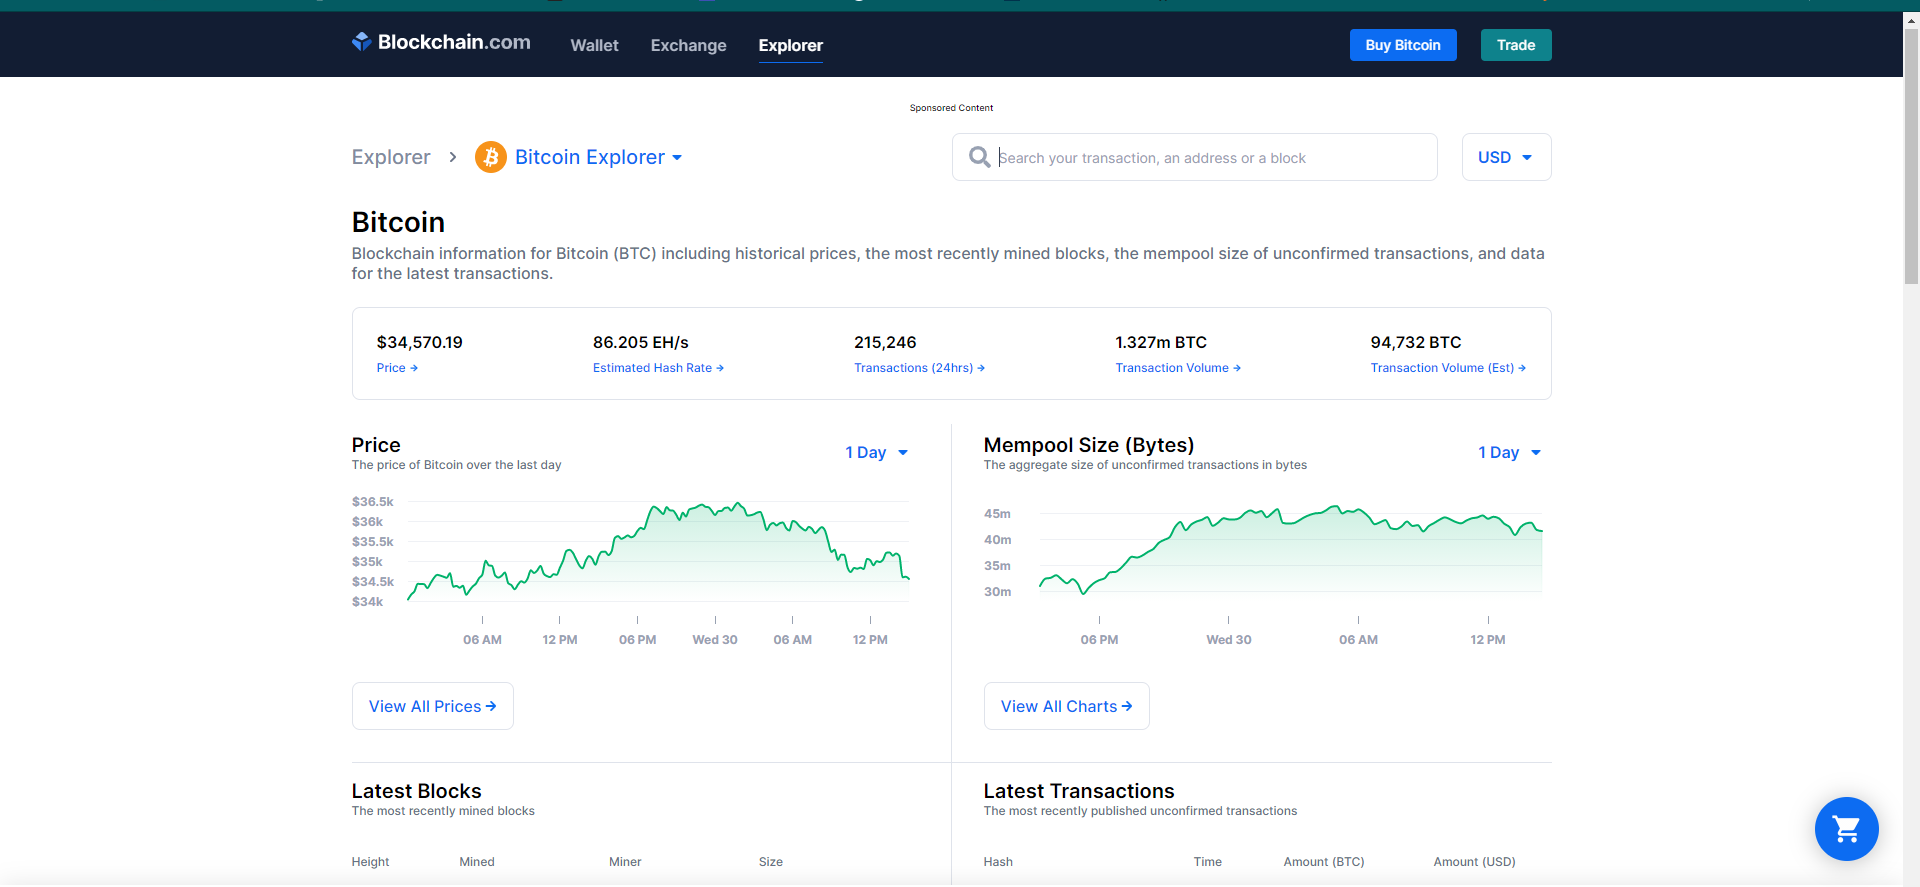Click the 94,732 BTC value
1920x887 pixels.
[1416, 342]
